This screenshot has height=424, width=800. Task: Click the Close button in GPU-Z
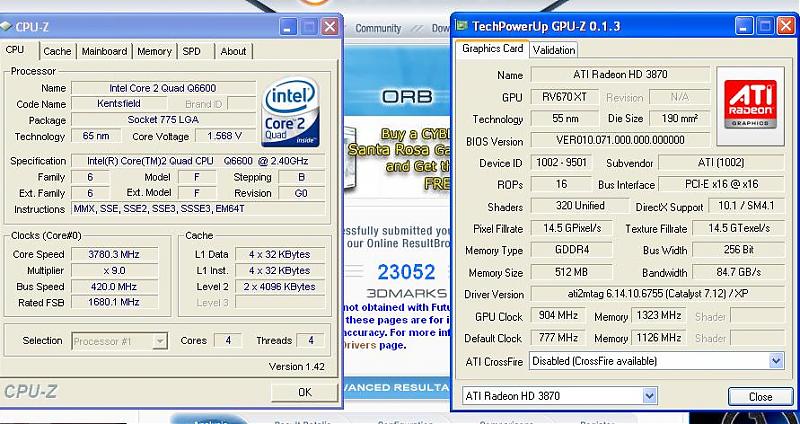point(760,396)
